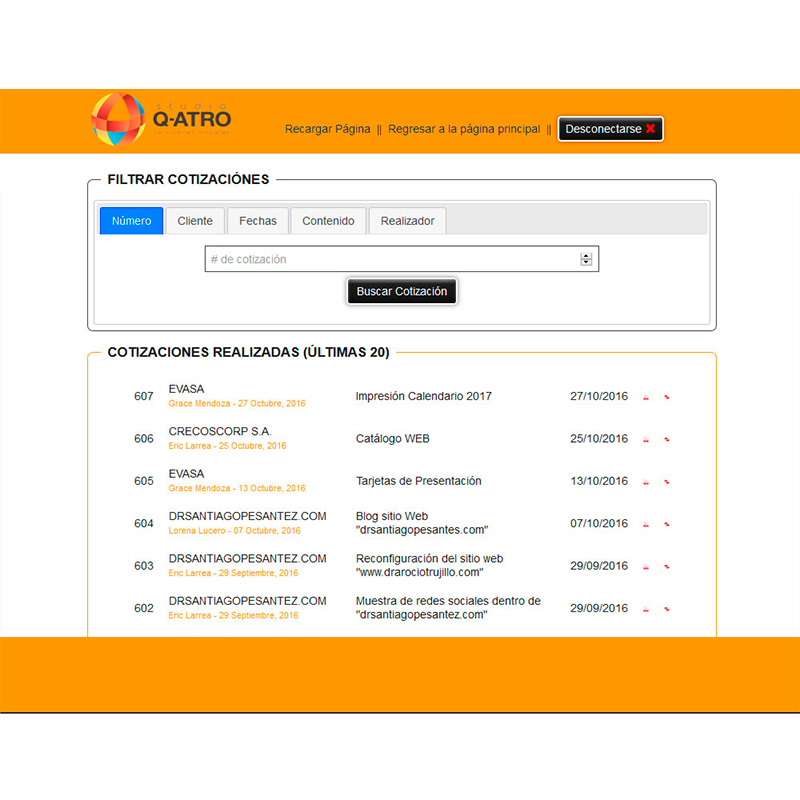Open the Cliente filter tab
The width and height of the screenshot is (800, 800).
pyautogui.click(x=195, y=221)
